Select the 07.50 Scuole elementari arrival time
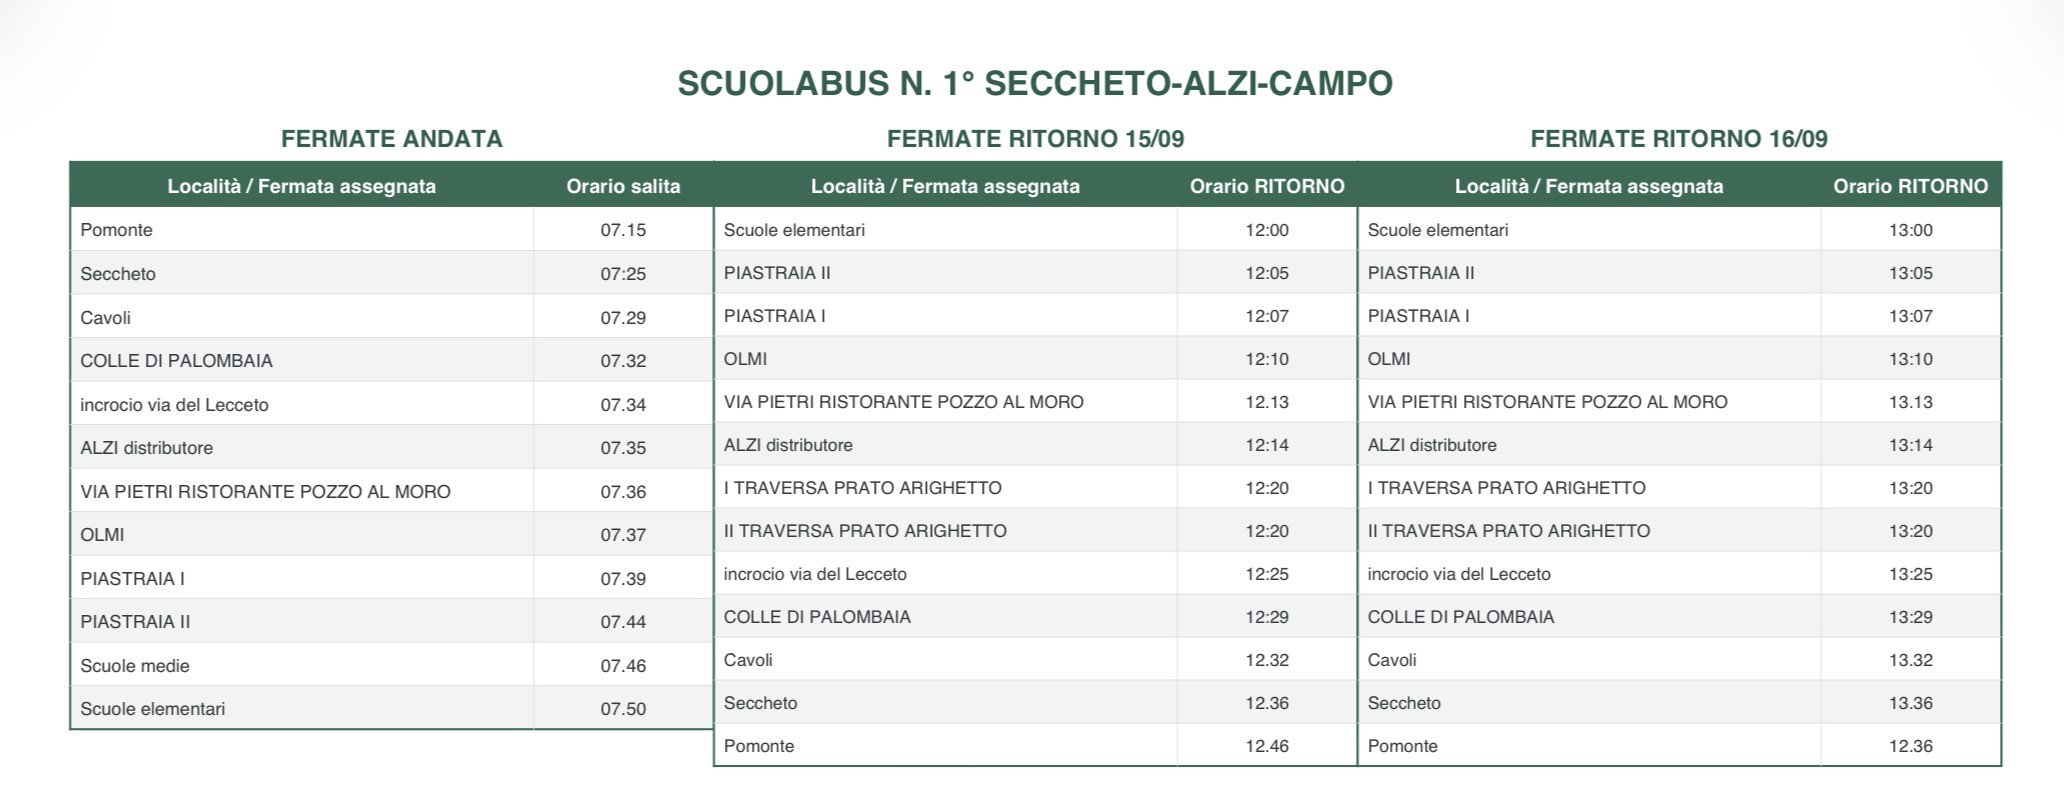The image size is (2064, 799). [623, 708]
